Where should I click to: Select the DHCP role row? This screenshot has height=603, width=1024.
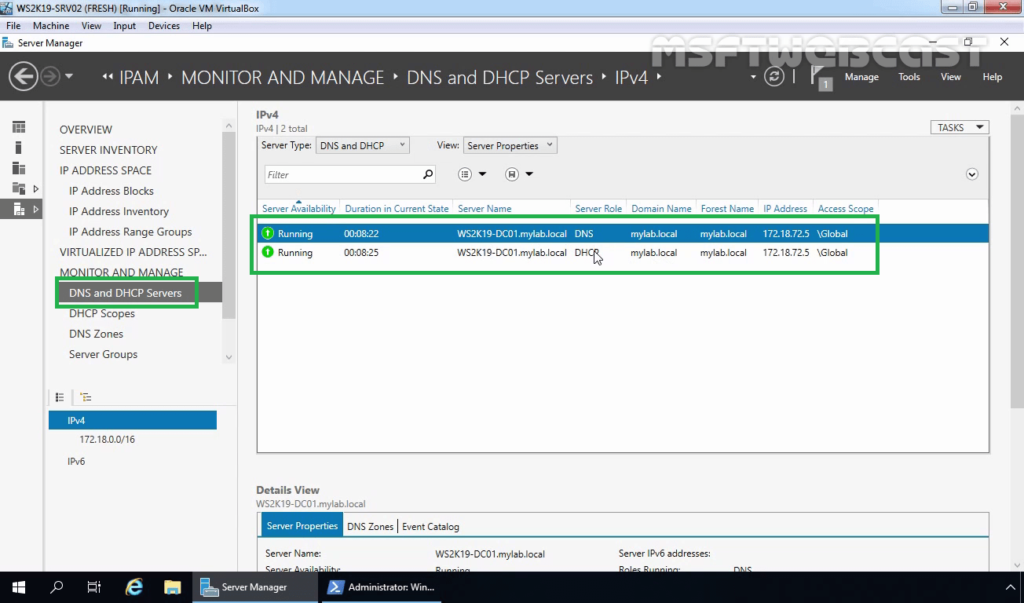(x=623, y=252)
